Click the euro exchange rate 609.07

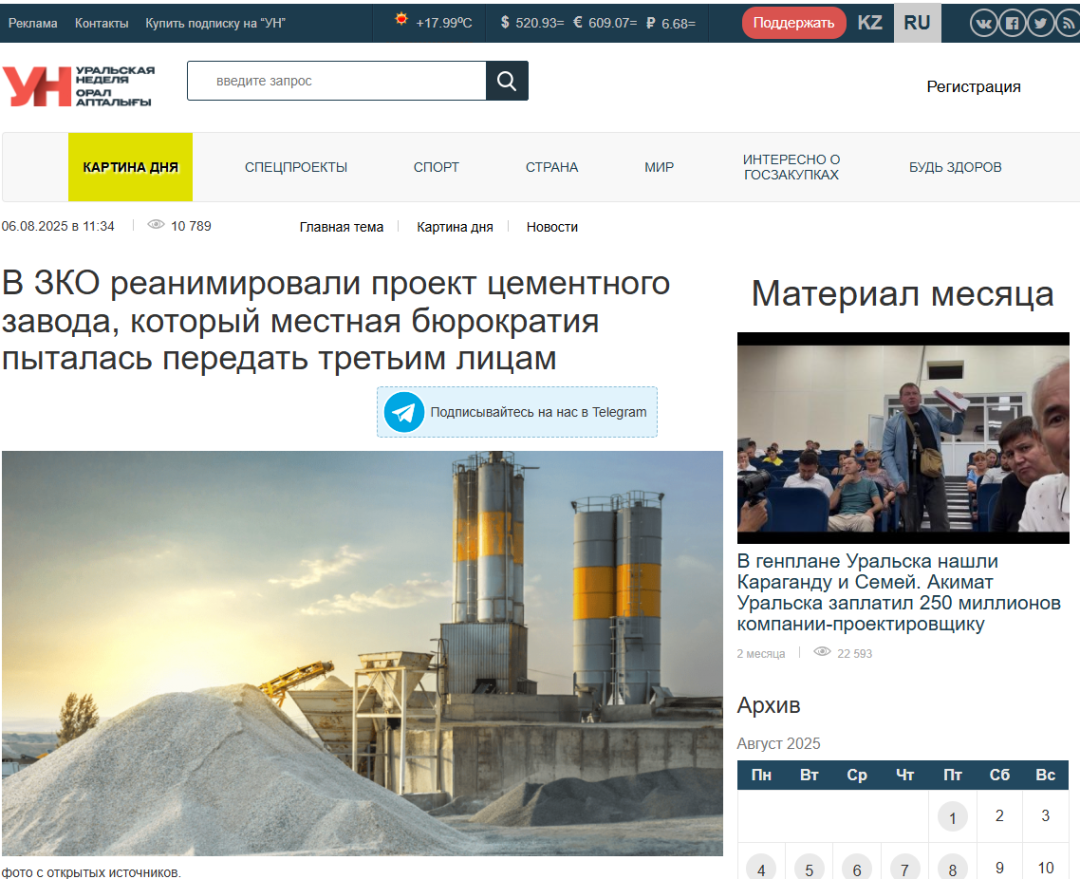click(x=605, y=23)
